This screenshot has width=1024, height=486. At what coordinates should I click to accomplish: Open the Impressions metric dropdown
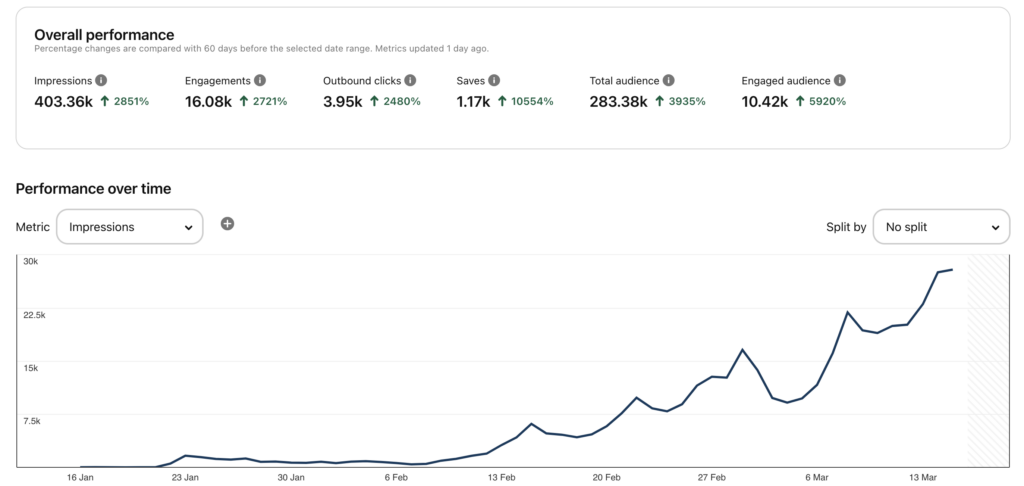[x=129, y=227]
